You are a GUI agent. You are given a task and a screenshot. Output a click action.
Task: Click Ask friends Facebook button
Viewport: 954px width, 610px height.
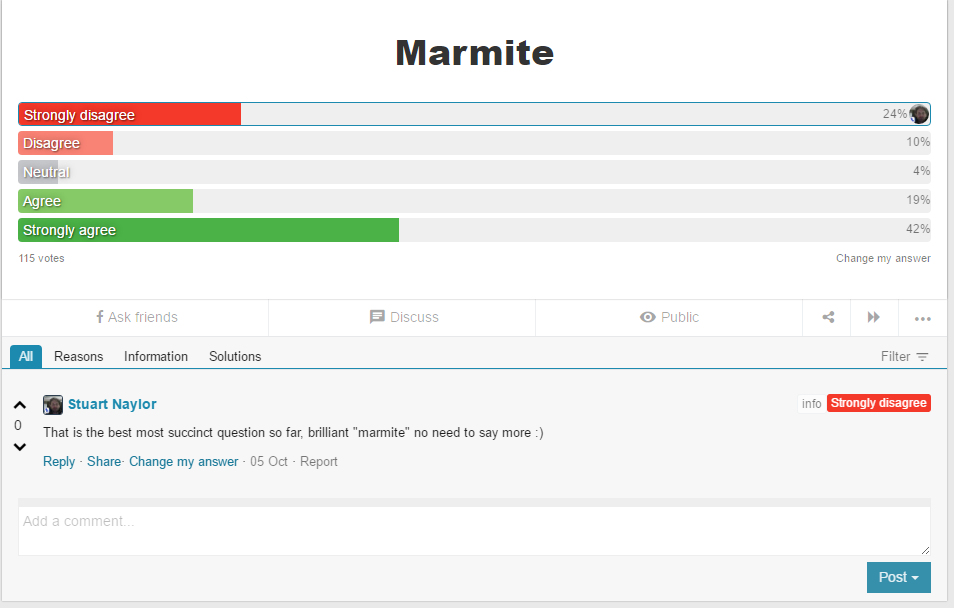click(x=136, y=317)
